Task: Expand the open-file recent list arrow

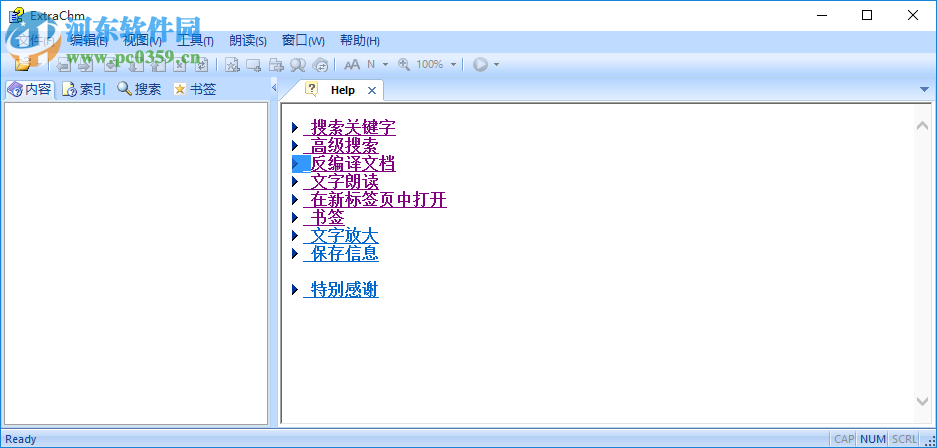Action: (x=39, y=65)
